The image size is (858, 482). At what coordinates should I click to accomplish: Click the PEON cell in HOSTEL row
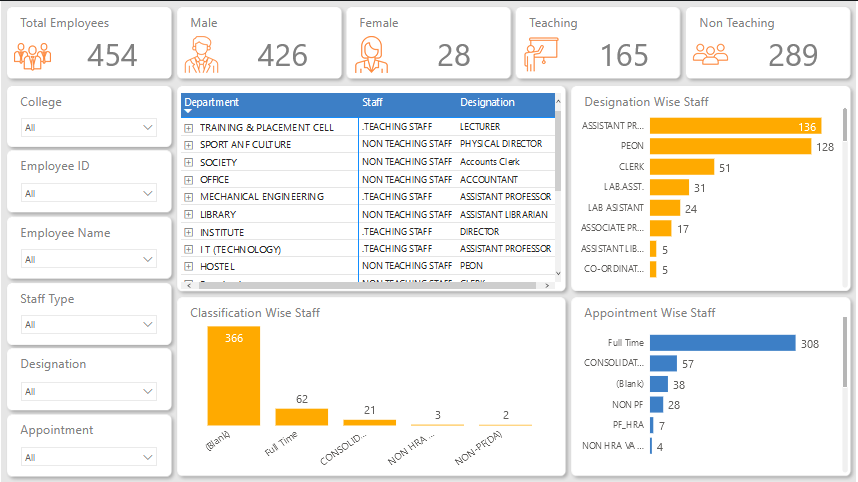pyautogui.click(x=471, y=265)
